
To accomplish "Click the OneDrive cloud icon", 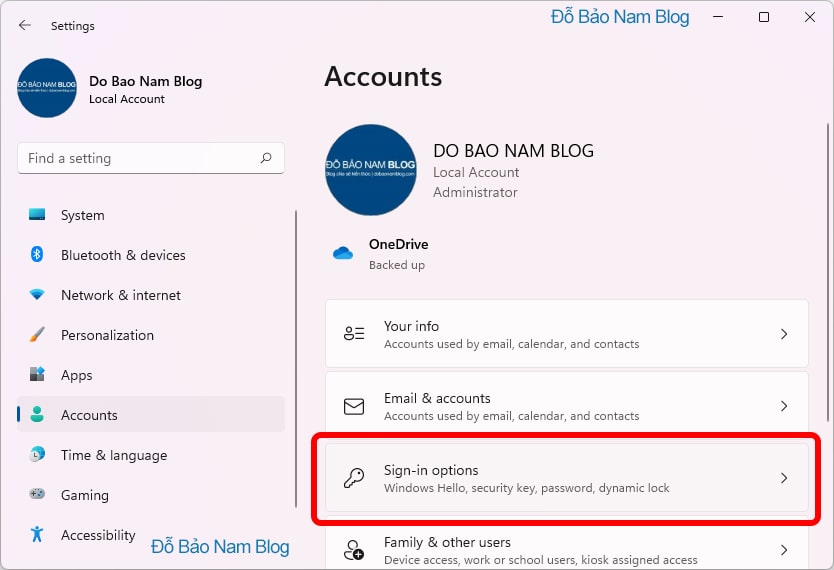I will pyautogui.click(x=343, y=253).
